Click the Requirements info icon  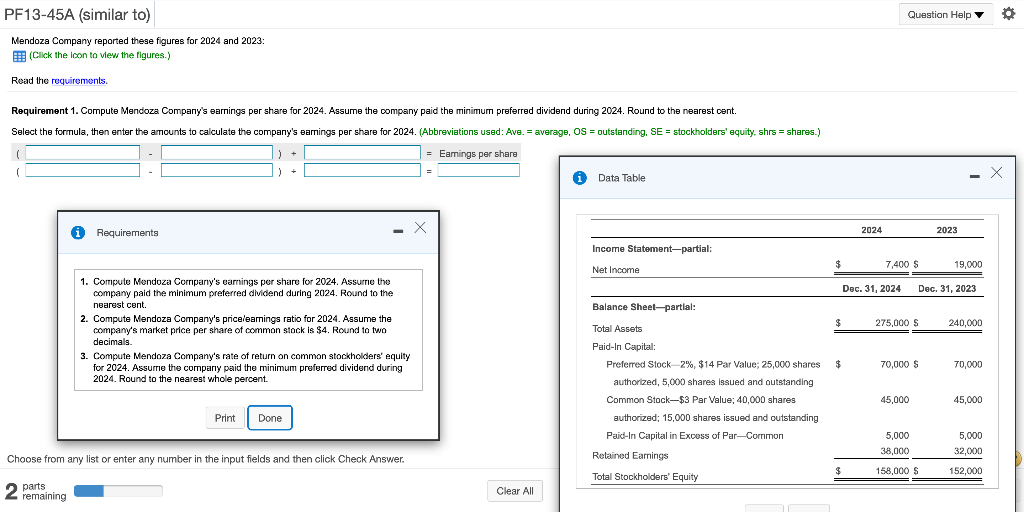pyautogui.click(x=78, y=232)
